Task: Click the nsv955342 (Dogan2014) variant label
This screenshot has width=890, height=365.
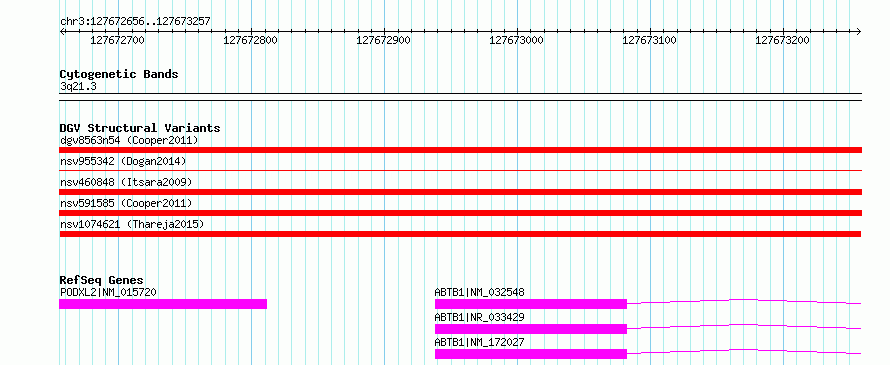Action: [123, 161]
